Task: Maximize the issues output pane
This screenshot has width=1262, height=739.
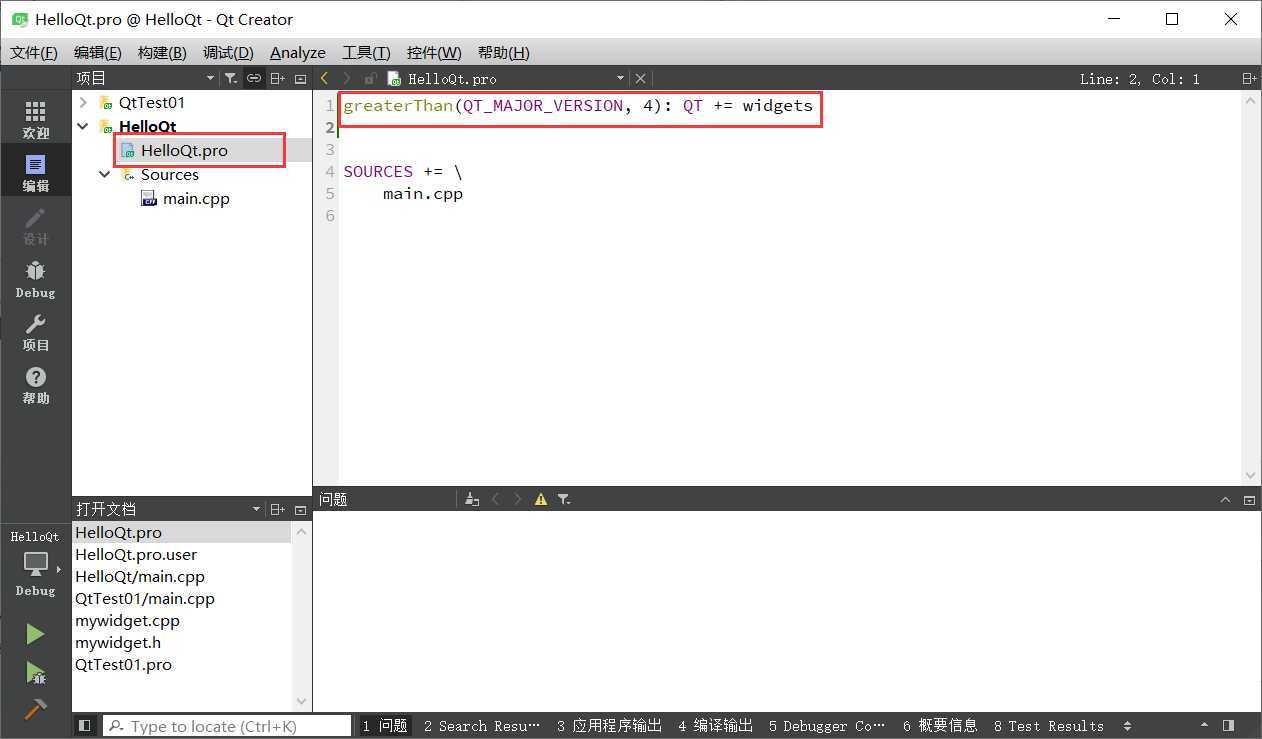Action: click(1225, 499)
